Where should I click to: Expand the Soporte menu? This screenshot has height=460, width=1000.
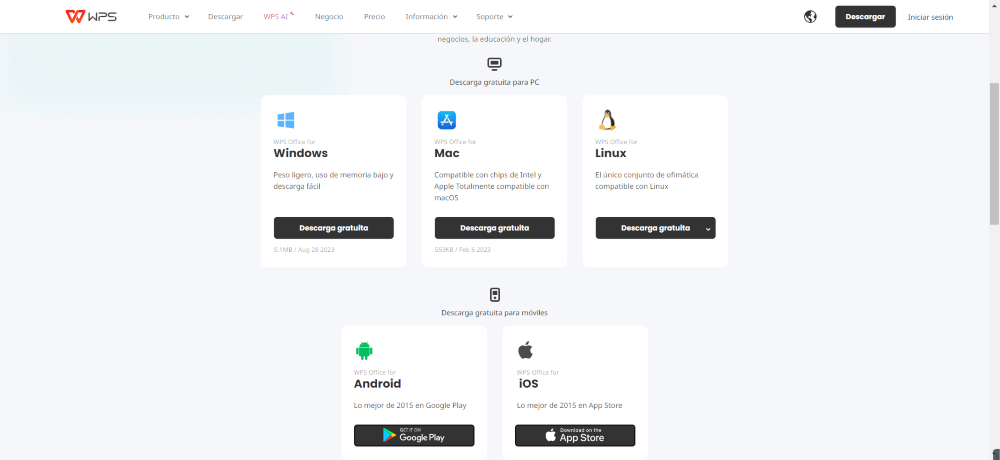tap(494, 17)
